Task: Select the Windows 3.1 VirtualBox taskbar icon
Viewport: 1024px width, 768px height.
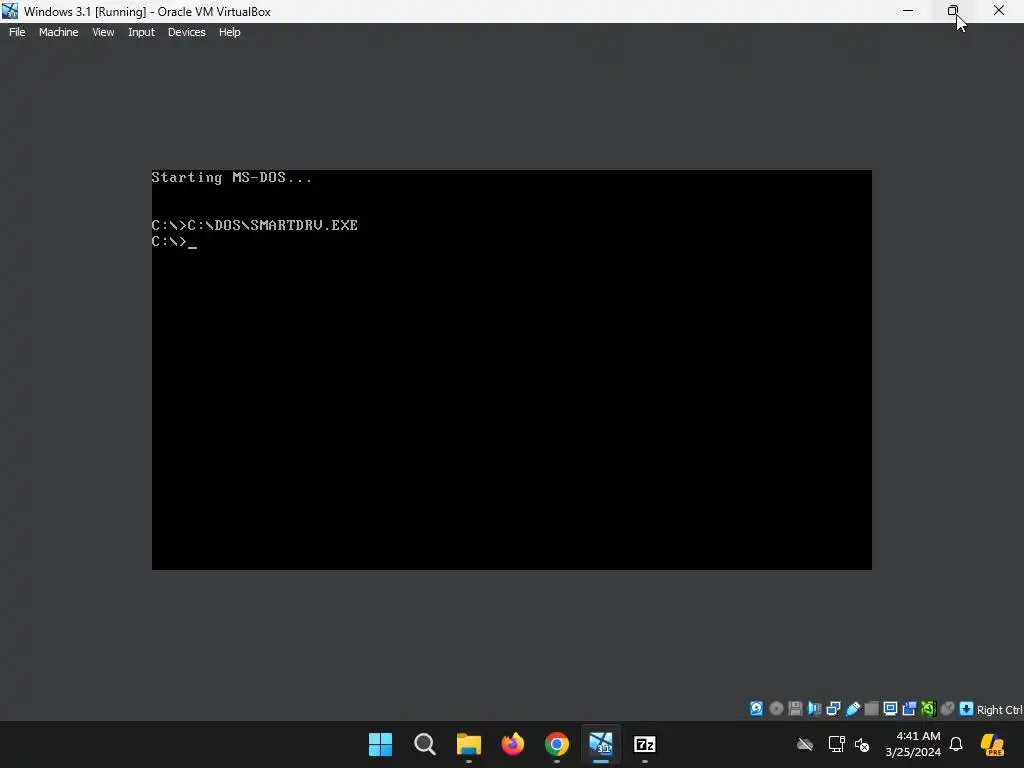Action: (601, 744)
